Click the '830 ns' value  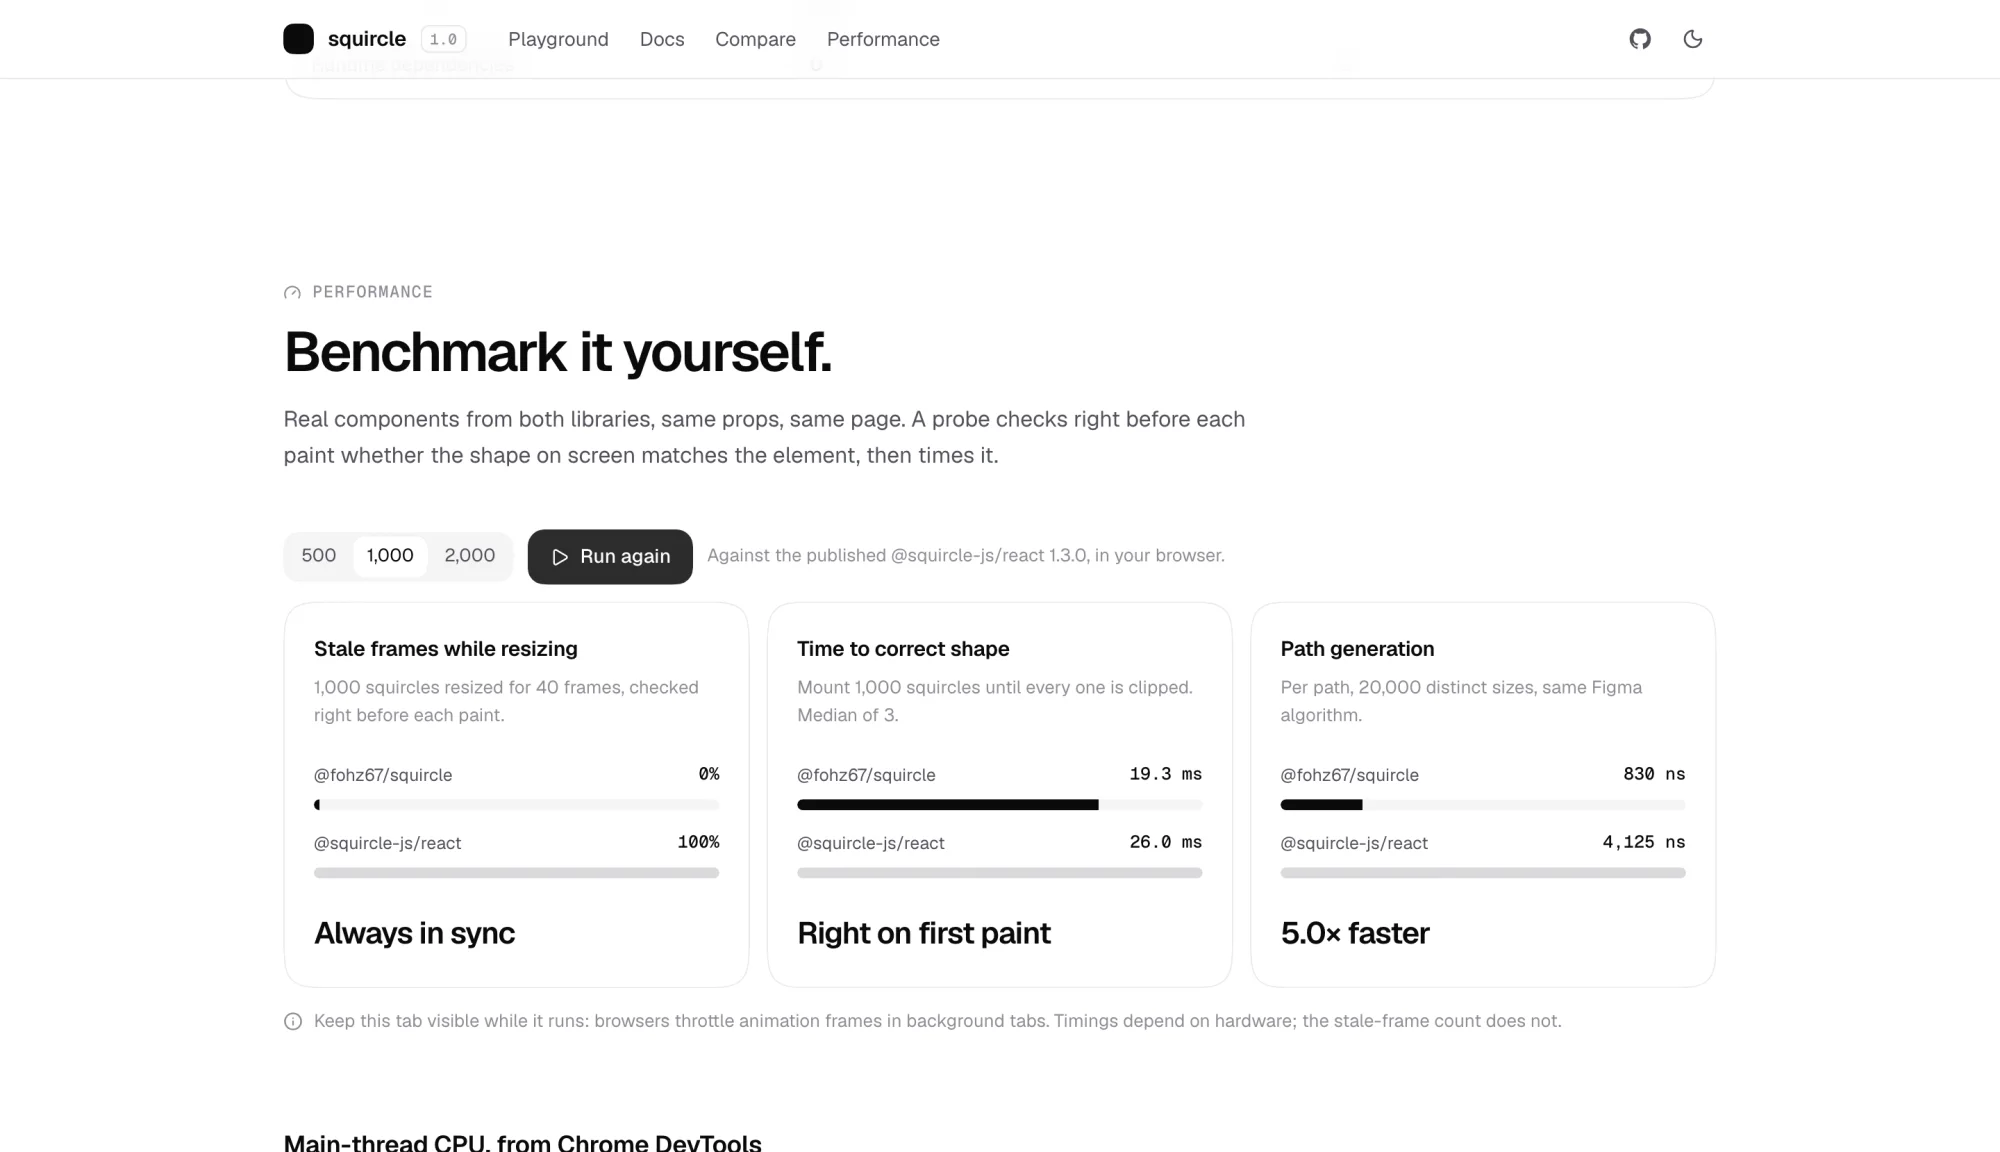(1654, 774)
